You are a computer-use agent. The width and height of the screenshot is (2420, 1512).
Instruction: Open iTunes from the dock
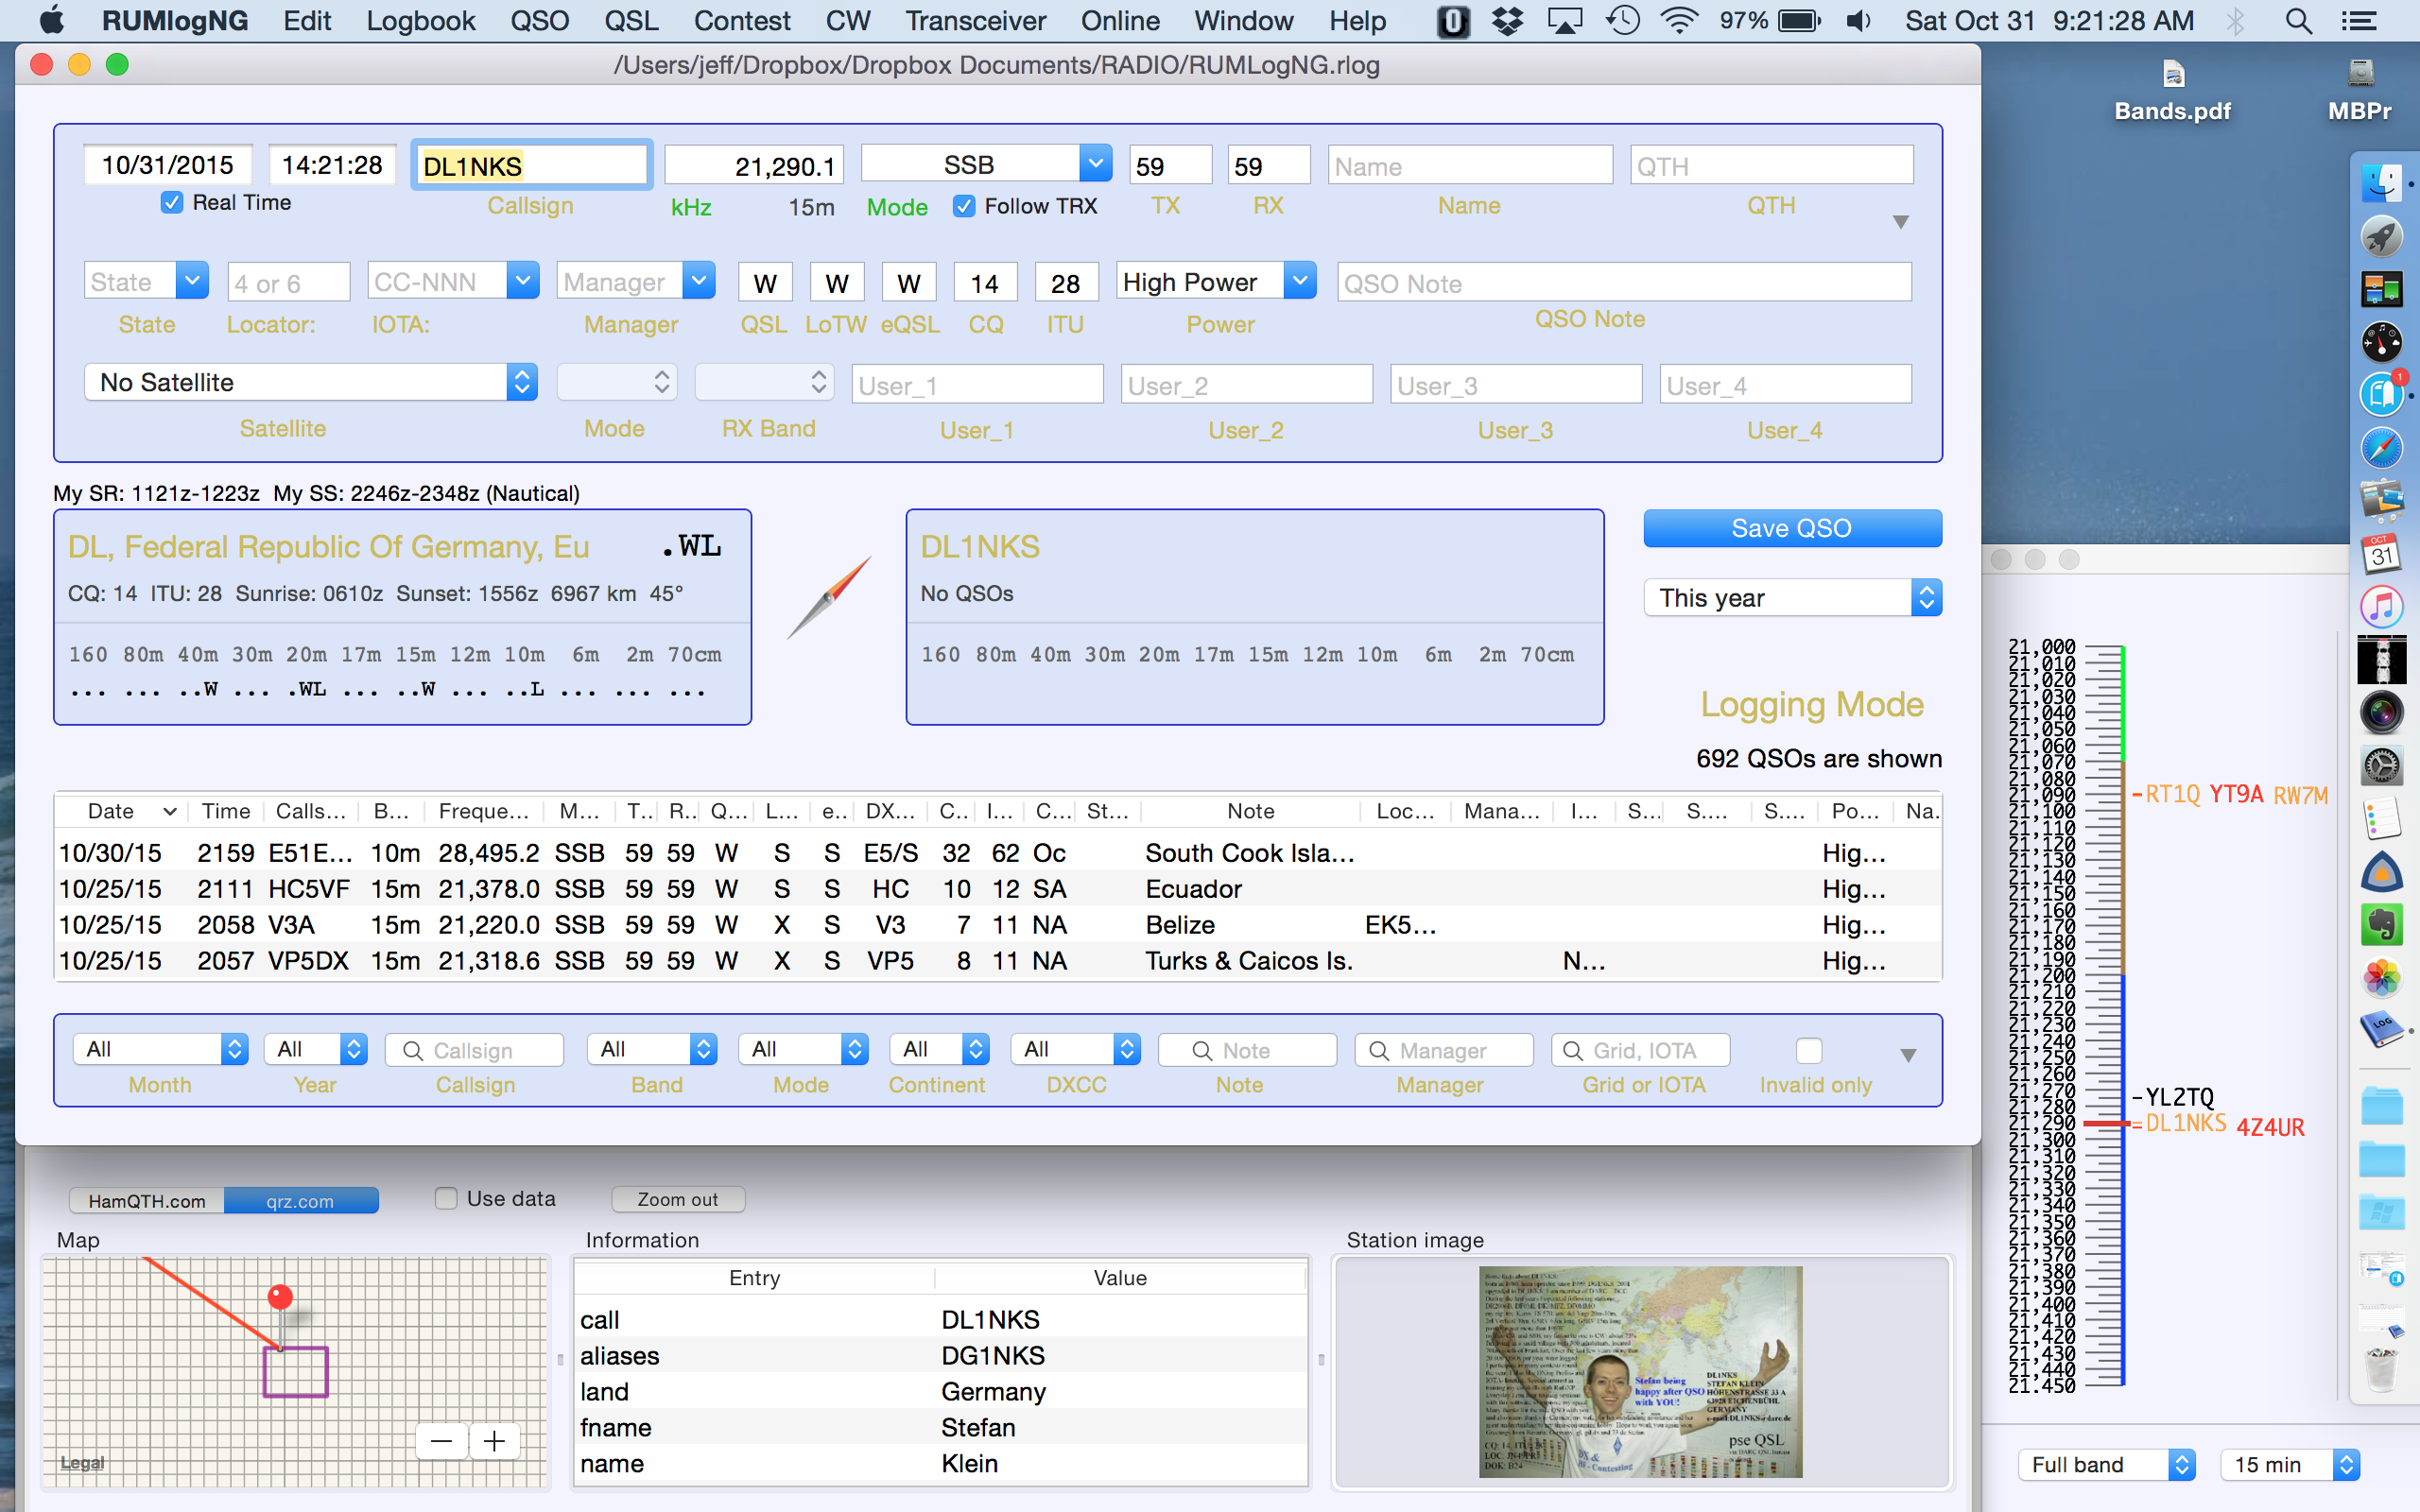point(2381,607)
